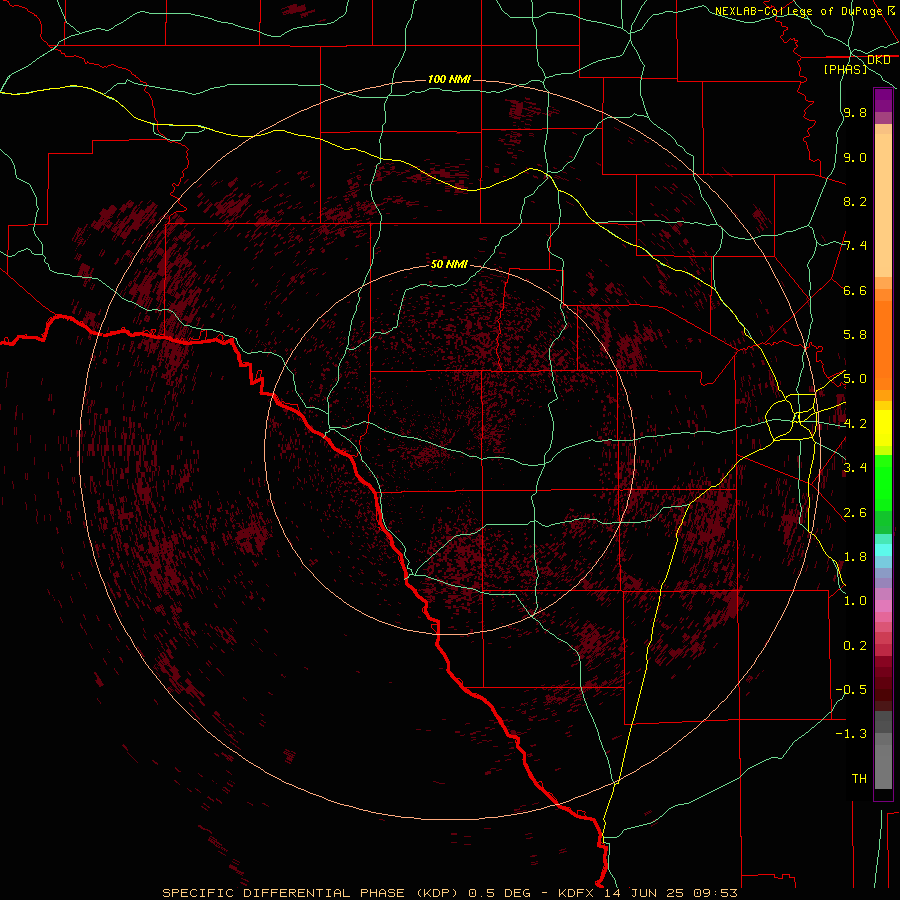Click the 5.8 value on the color scale

pos(855,335)
